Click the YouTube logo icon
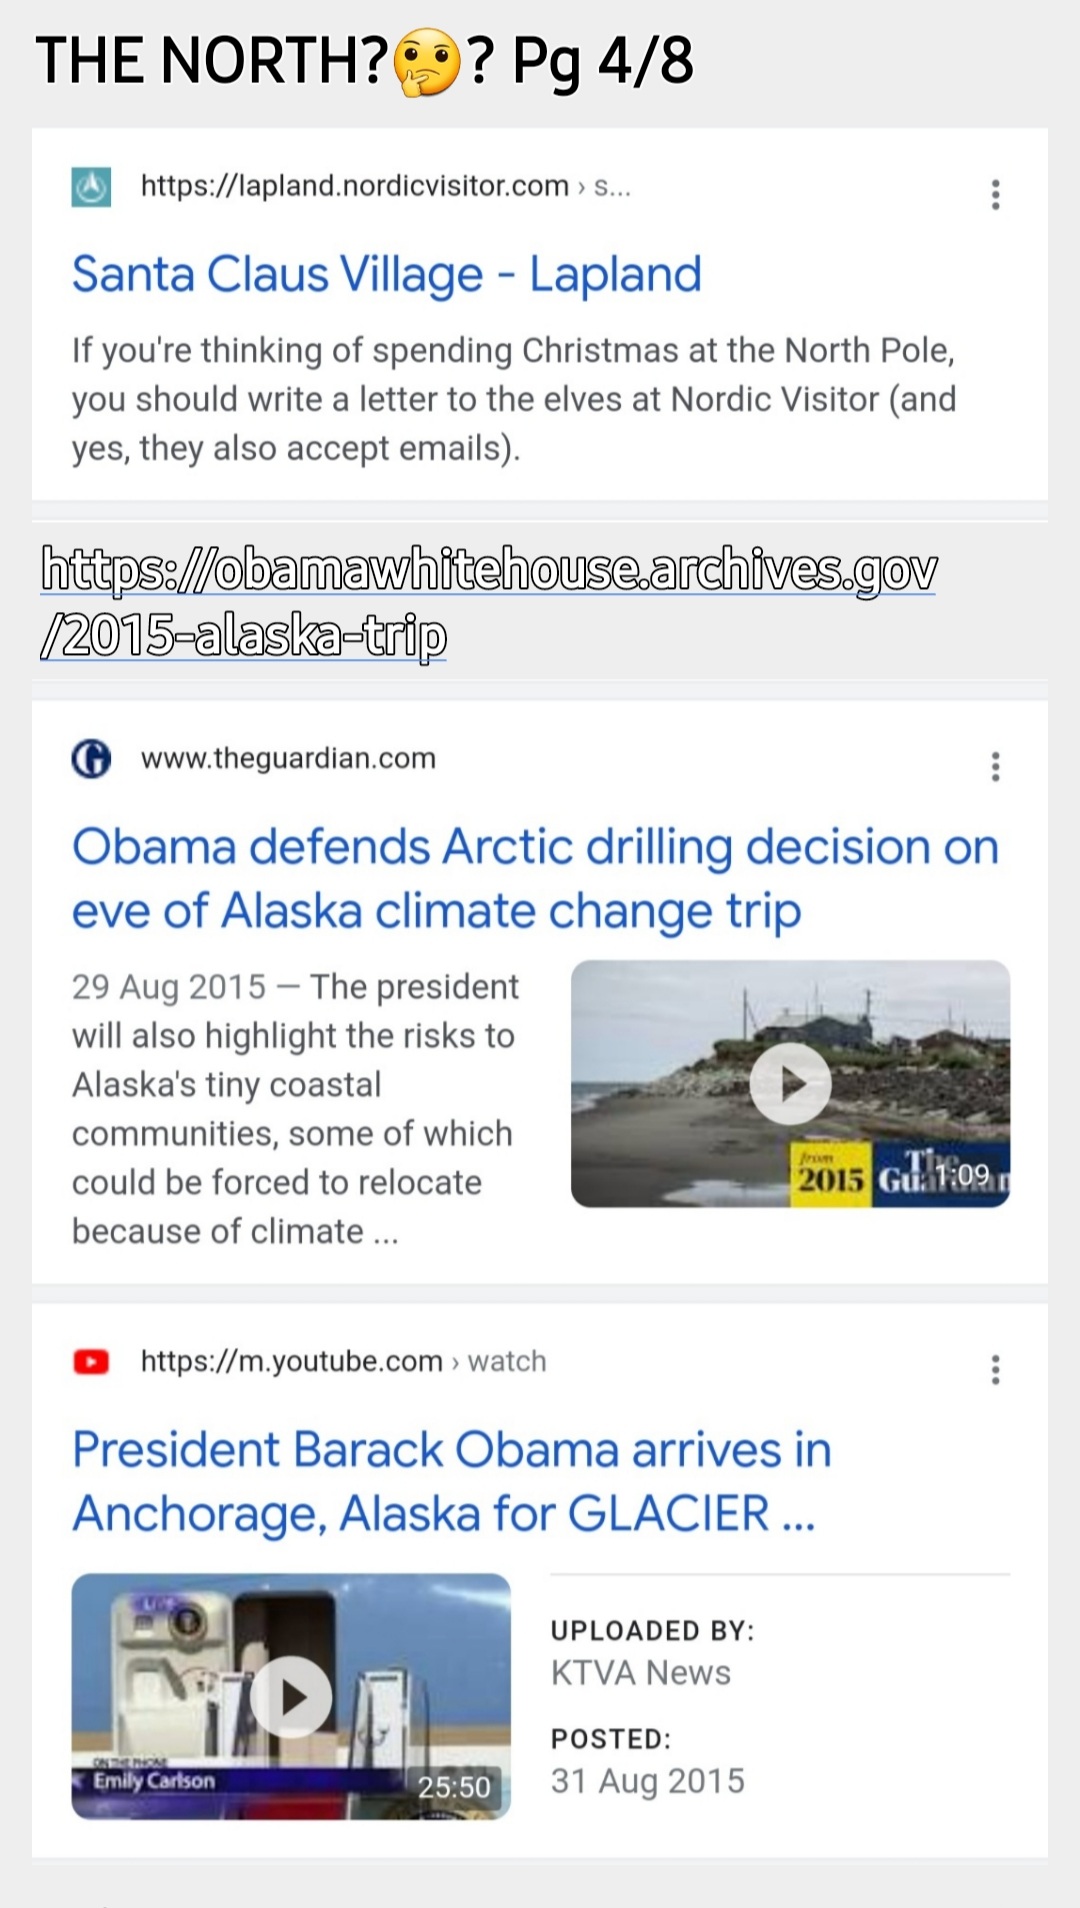 point(91,1362)
